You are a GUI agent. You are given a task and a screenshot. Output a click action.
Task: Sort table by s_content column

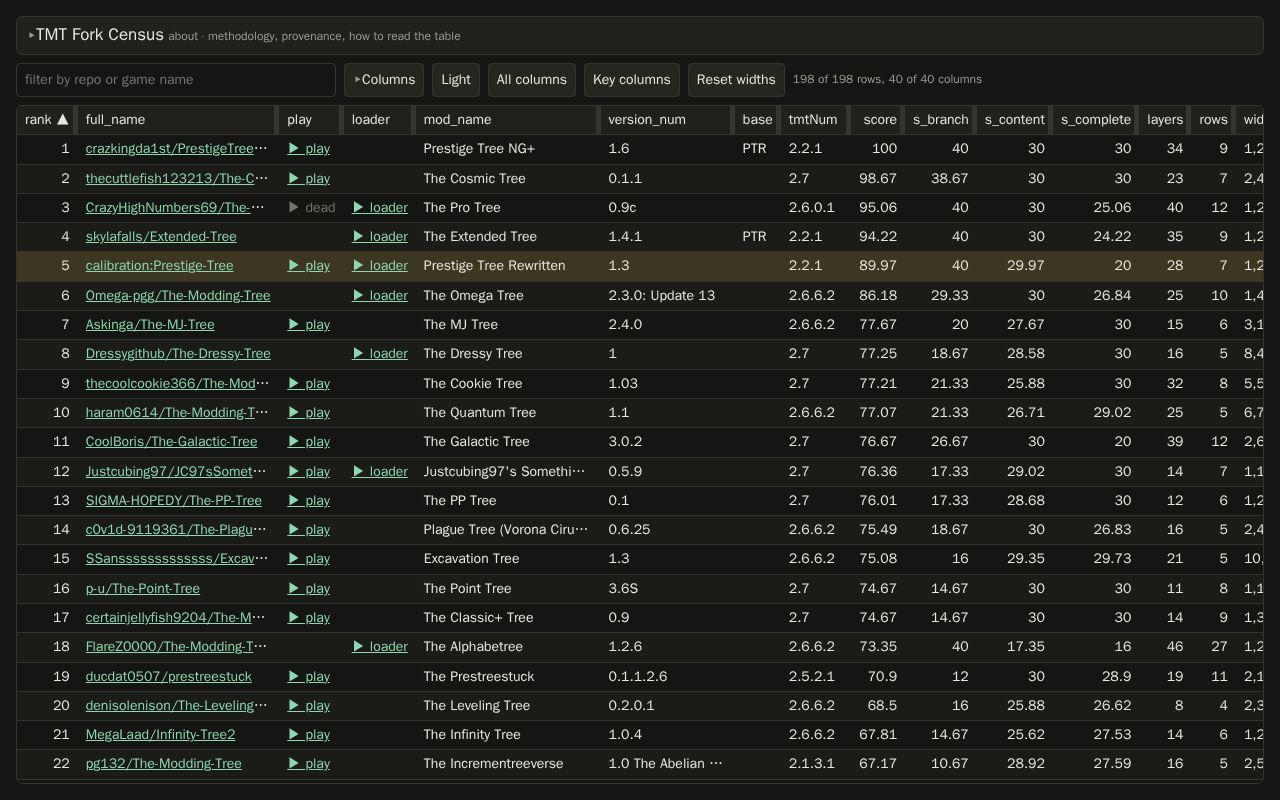(1014, 119)
